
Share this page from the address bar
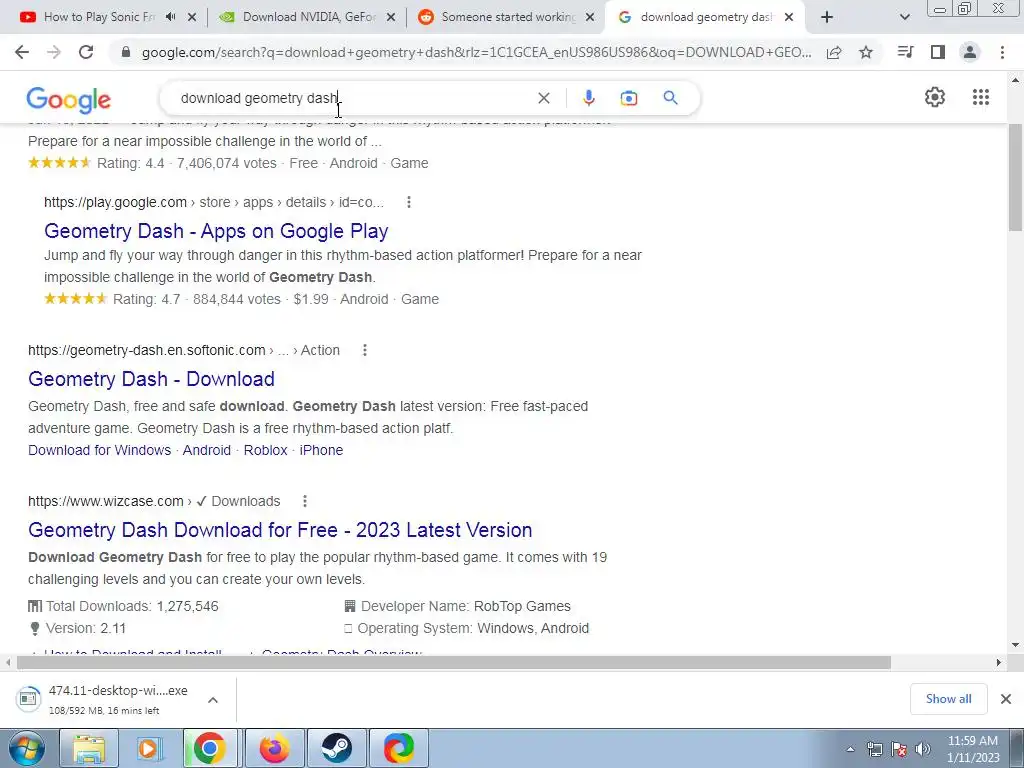pyautogui.click(x=834, y=52)
